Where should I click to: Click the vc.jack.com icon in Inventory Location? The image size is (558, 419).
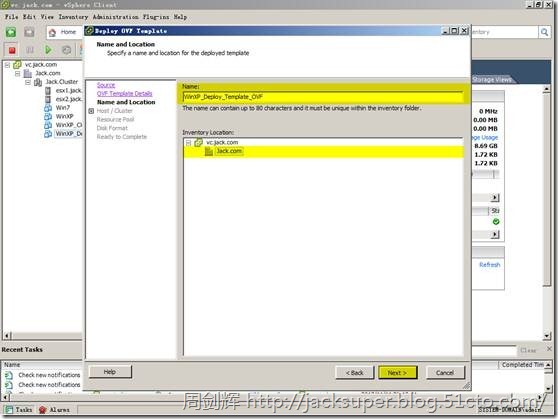click(199, 142)
